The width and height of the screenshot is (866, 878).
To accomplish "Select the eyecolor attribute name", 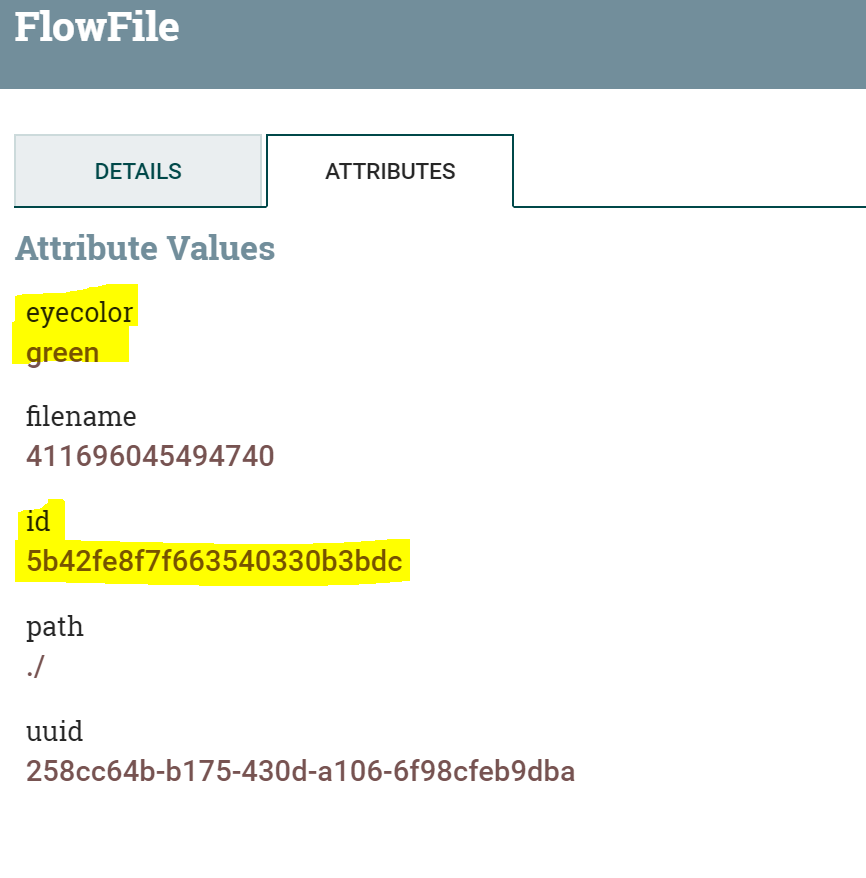I will click(x=79, y=313).
